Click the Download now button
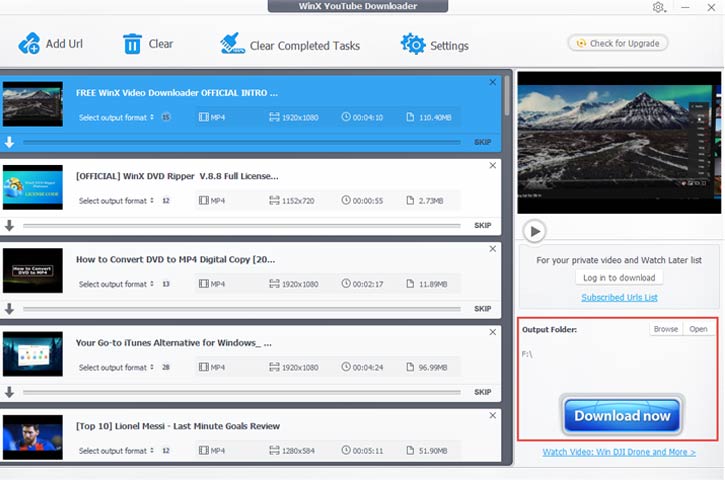 point(622,415)
